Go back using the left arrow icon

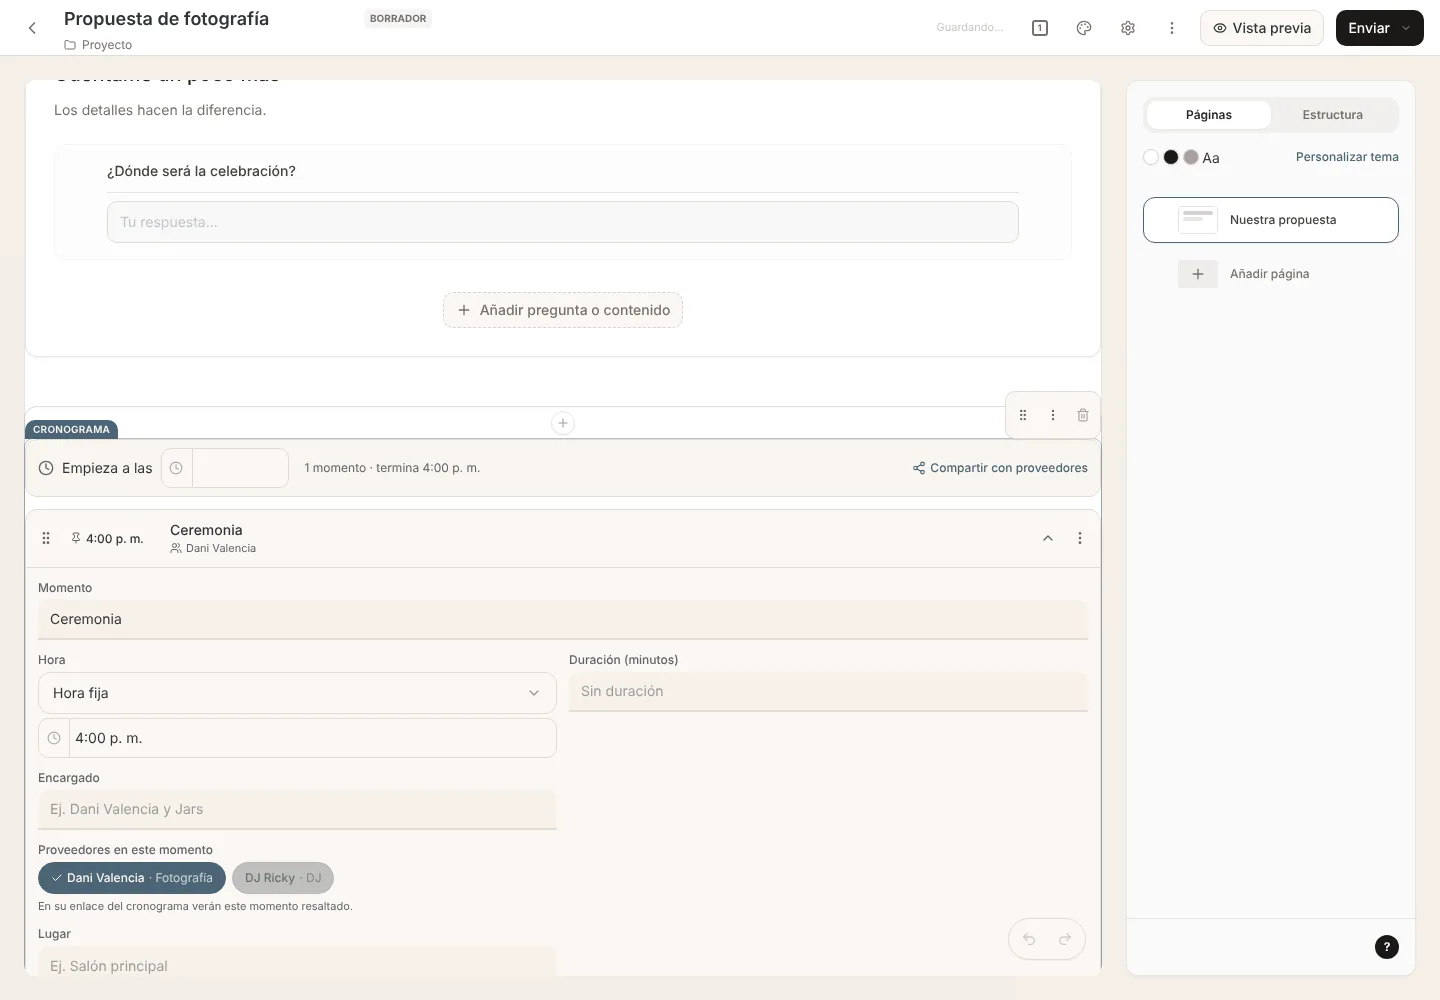coord(32,28)
